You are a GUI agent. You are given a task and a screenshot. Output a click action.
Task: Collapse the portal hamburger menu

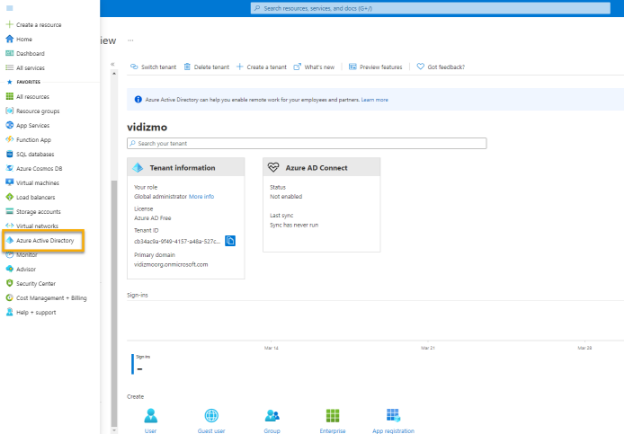coord(8,7)
